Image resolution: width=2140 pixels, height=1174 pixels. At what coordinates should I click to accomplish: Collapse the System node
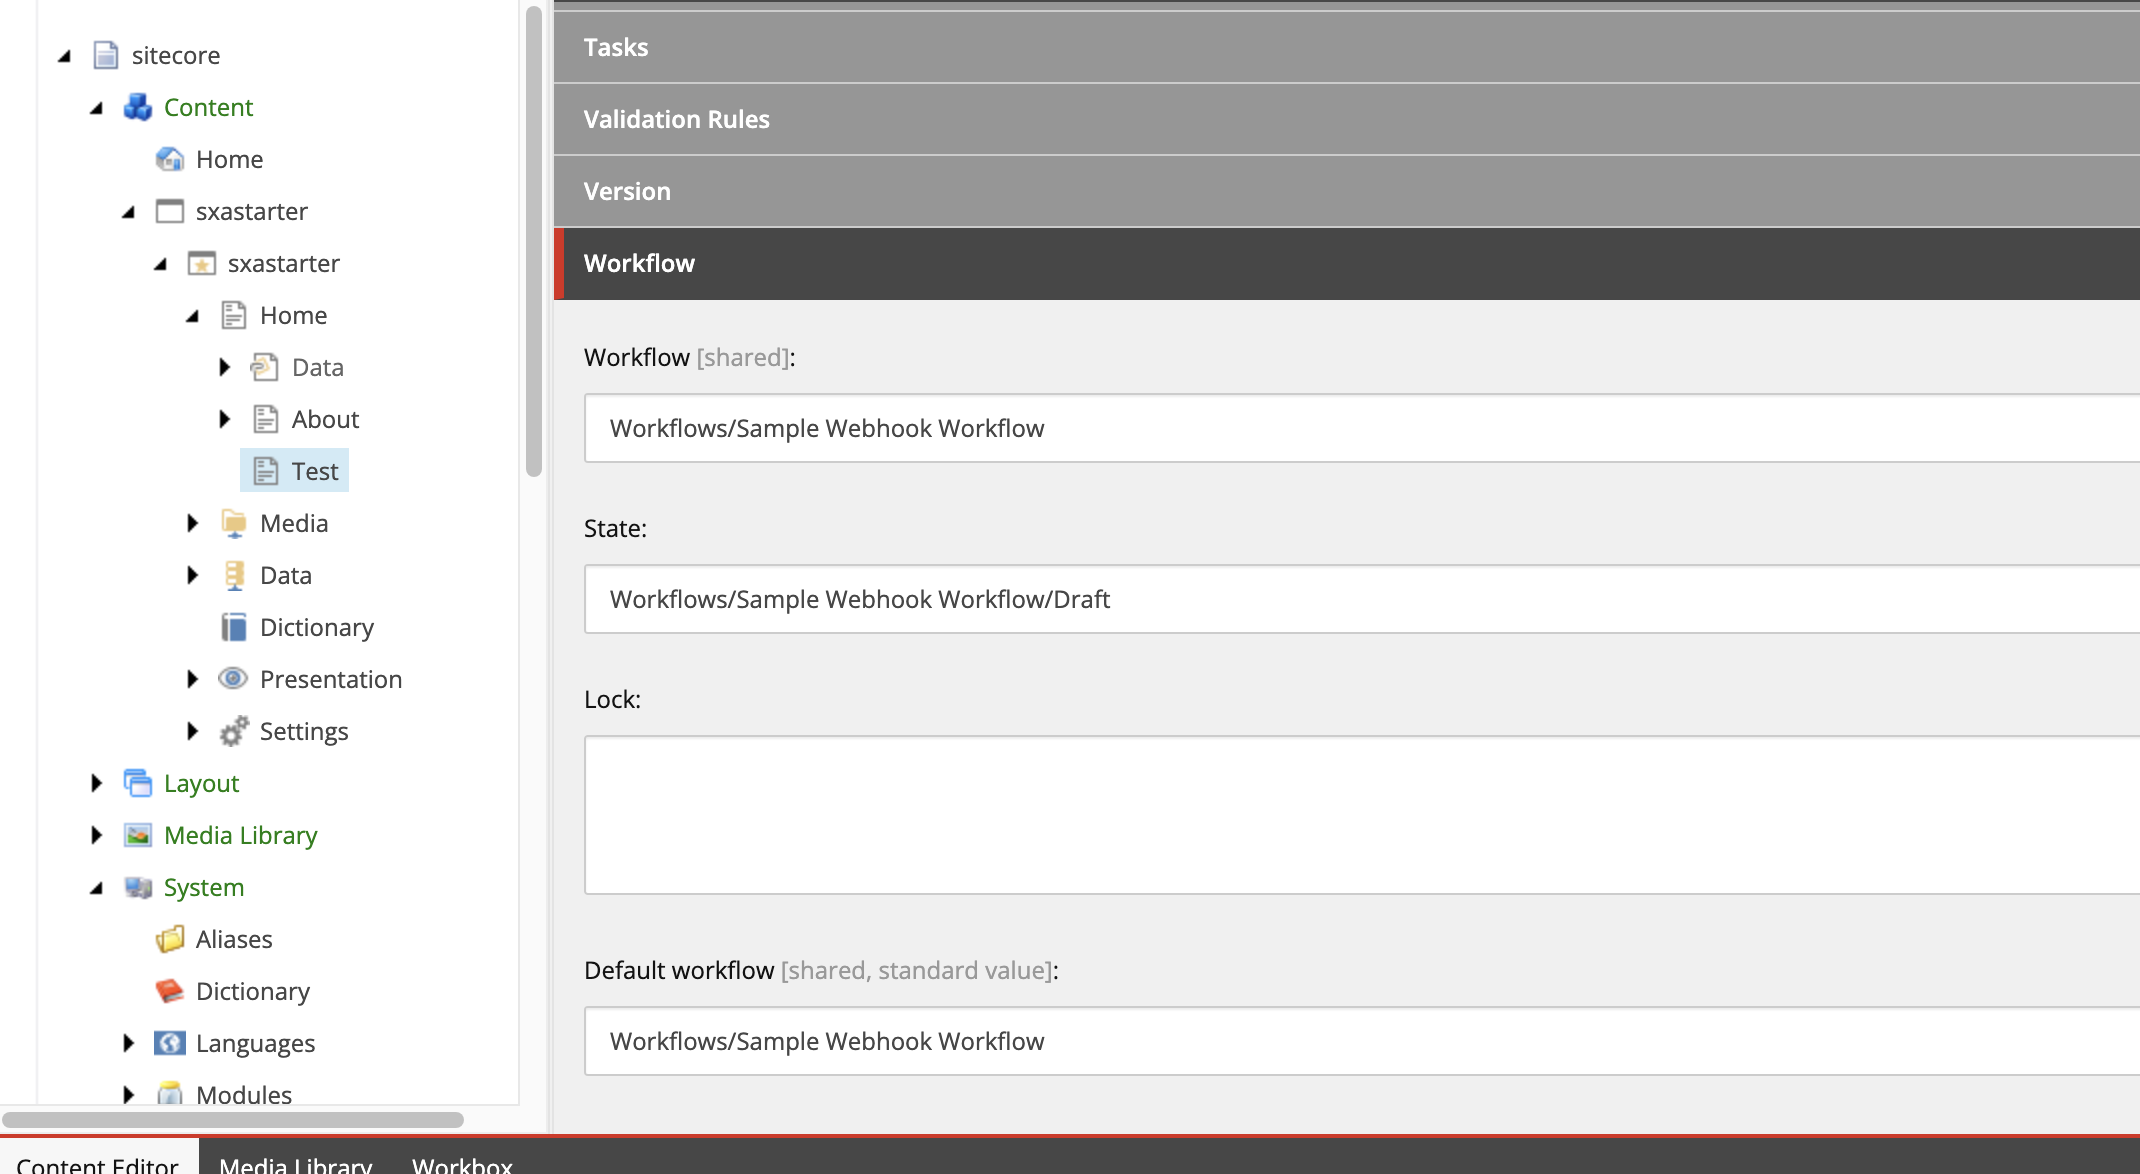(x=97, y=888)
